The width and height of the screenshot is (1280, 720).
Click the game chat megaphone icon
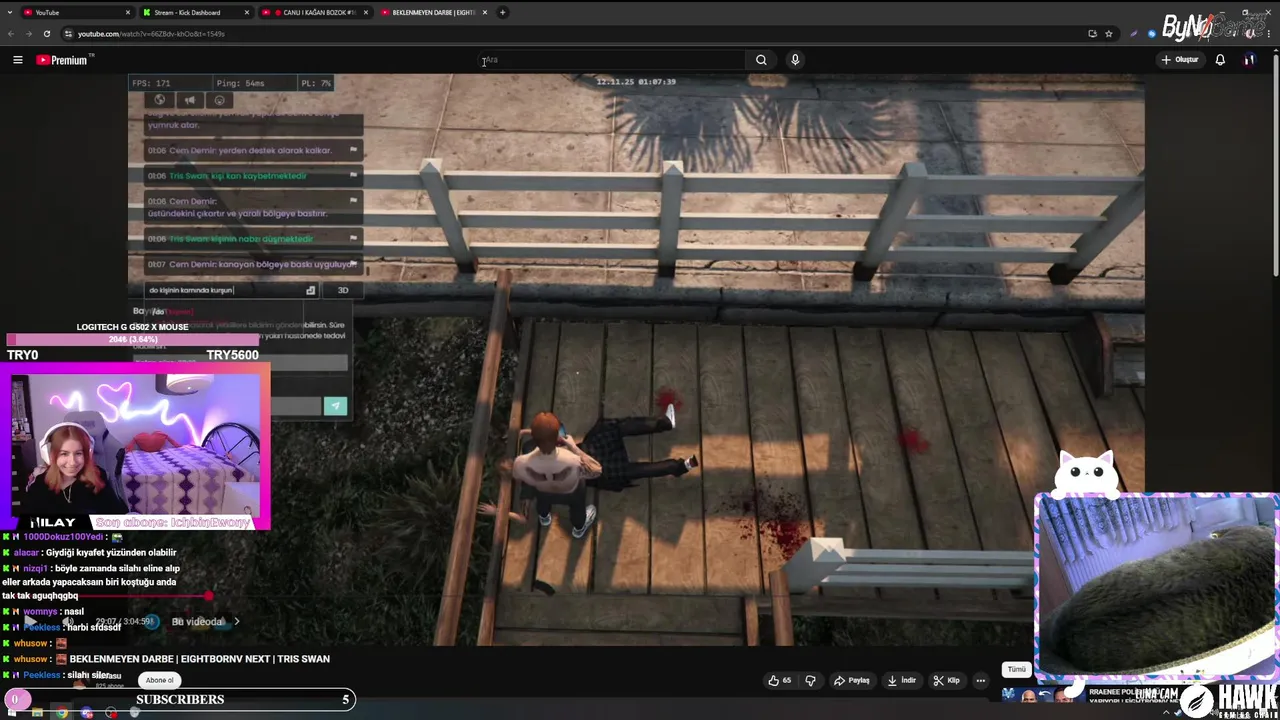tap(189, 100)
